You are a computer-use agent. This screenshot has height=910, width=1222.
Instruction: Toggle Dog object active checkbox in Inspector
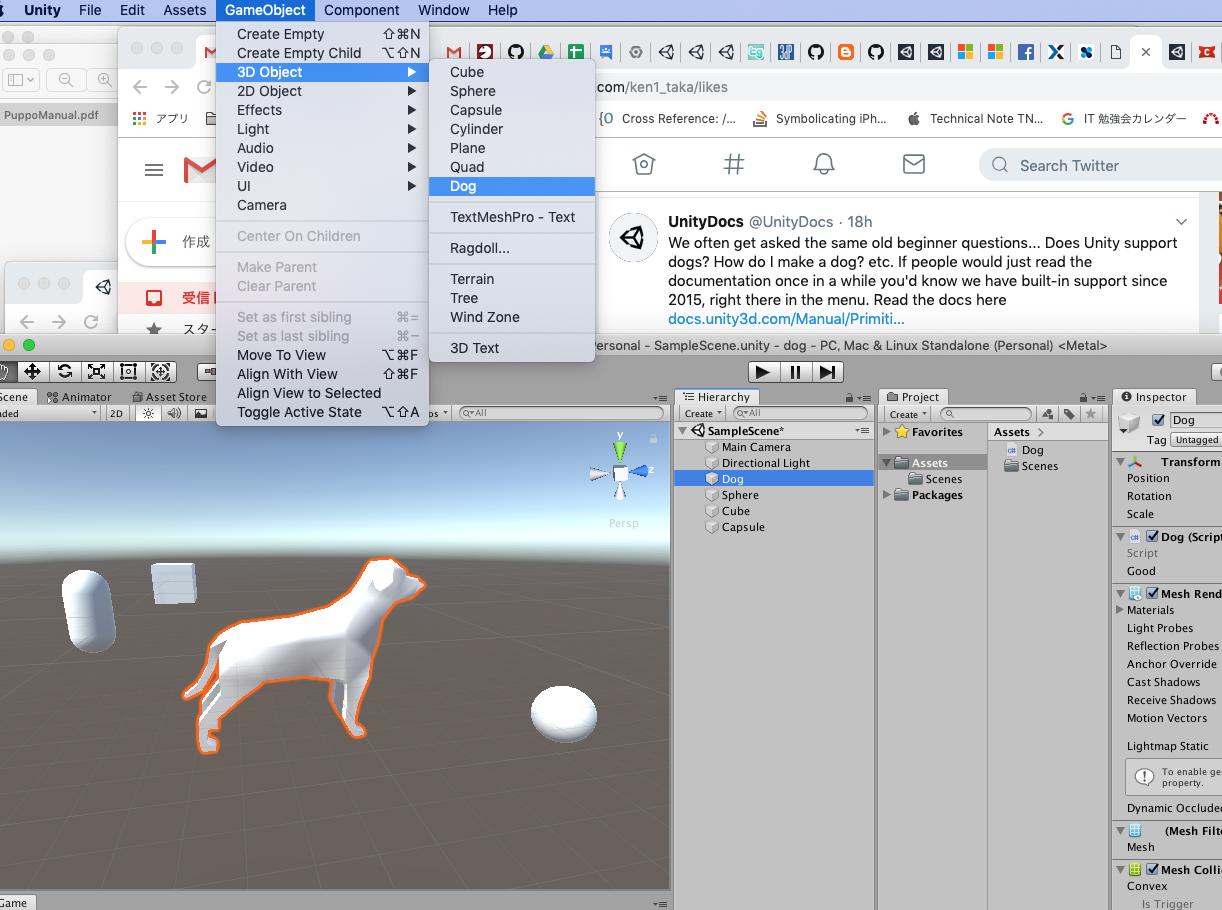point(1159,420)
